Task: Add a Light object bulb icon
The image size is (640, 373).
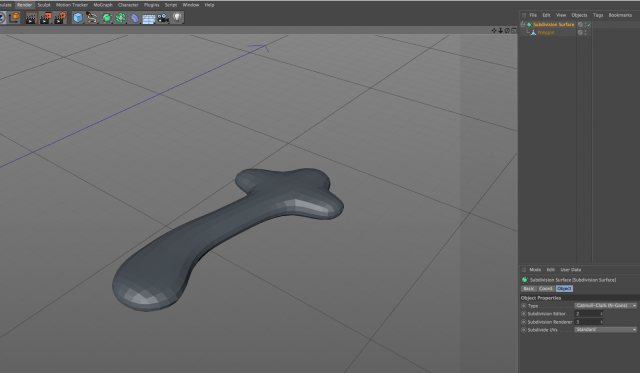Action: tap(177, 18)
